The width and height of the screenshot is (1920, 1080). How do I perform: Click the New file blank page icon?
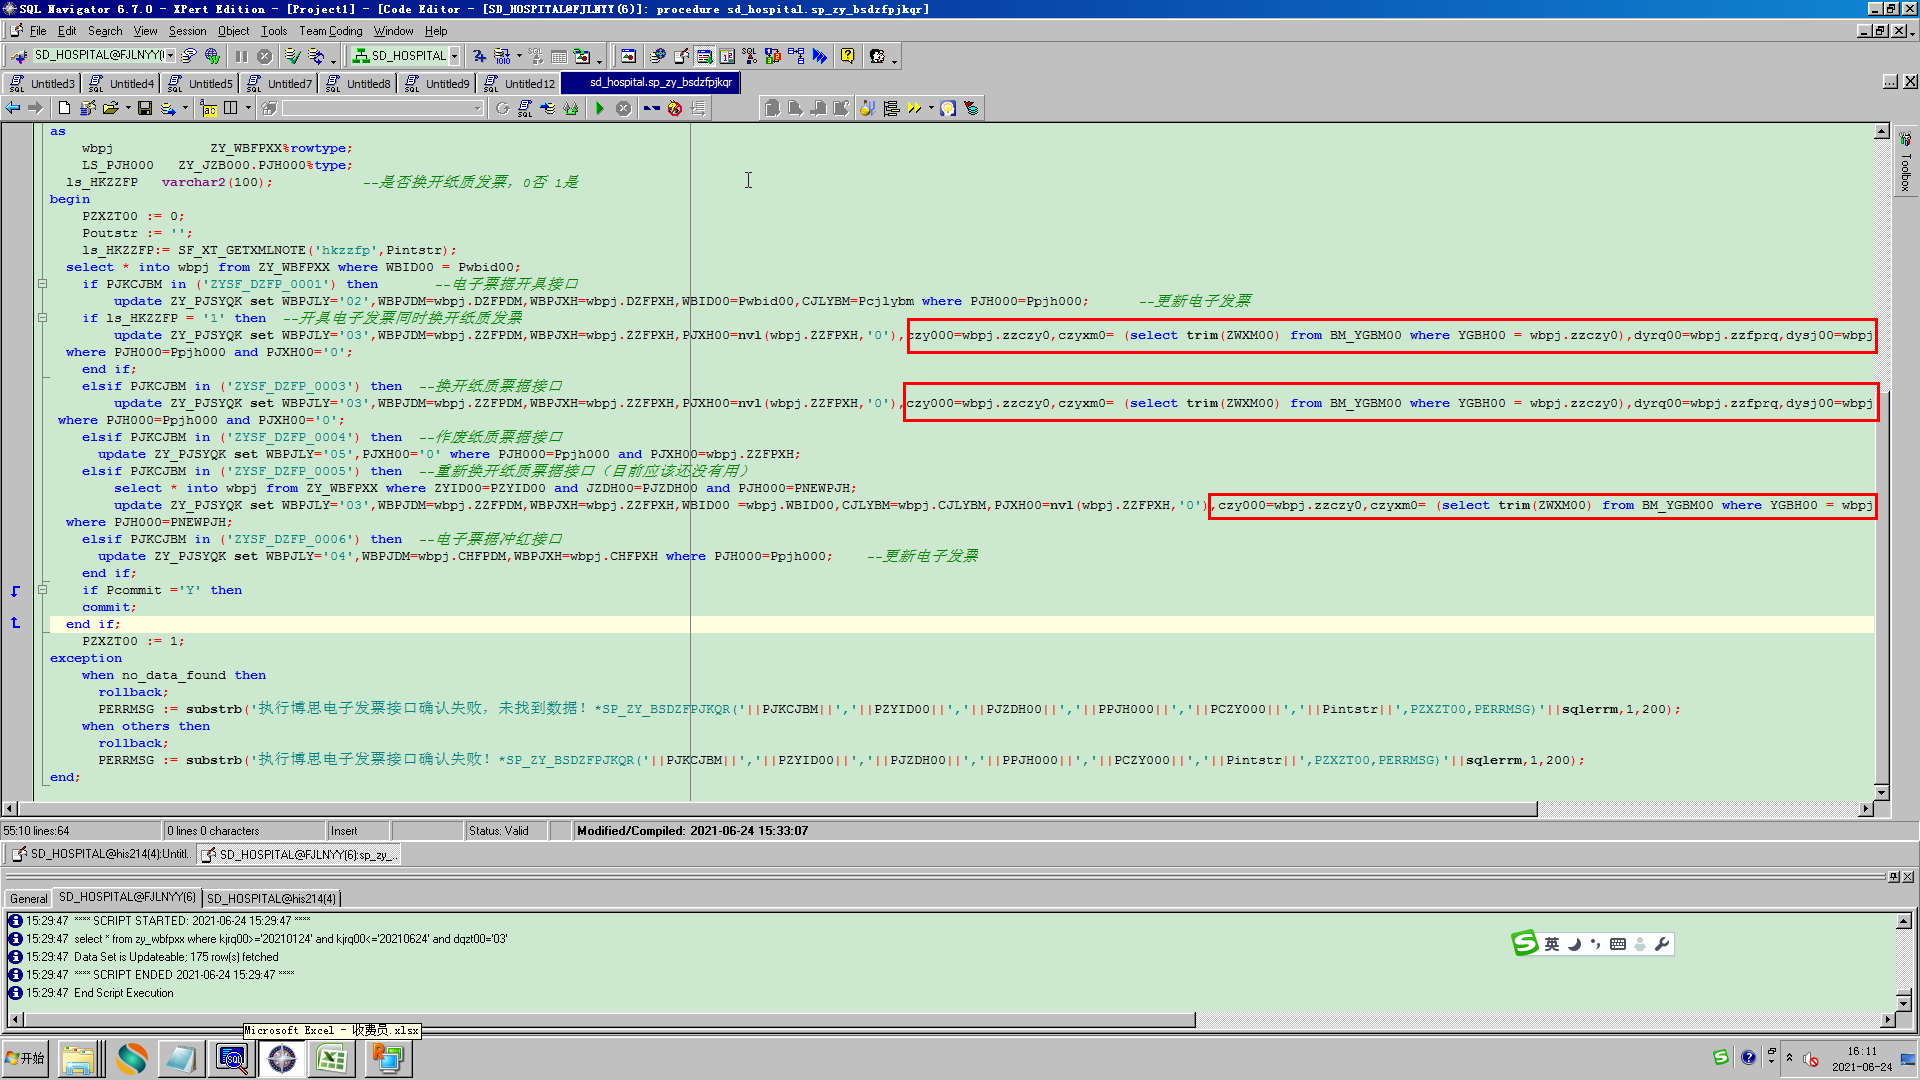pos(64,108)
